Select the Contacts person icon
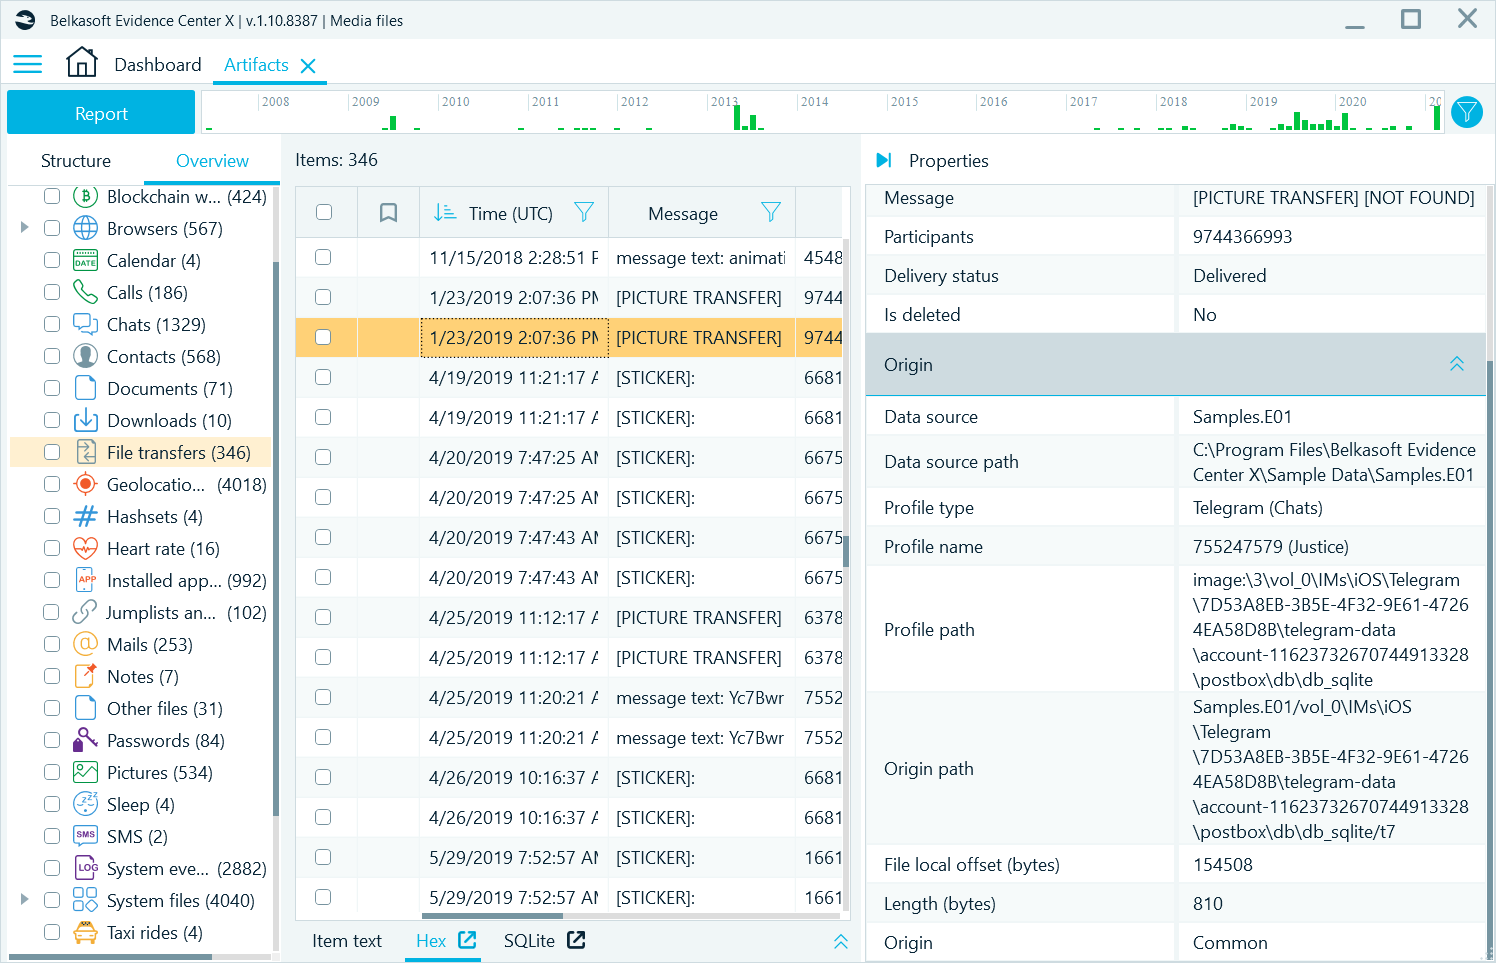1496x963 pixels. [x=86, y=356]
